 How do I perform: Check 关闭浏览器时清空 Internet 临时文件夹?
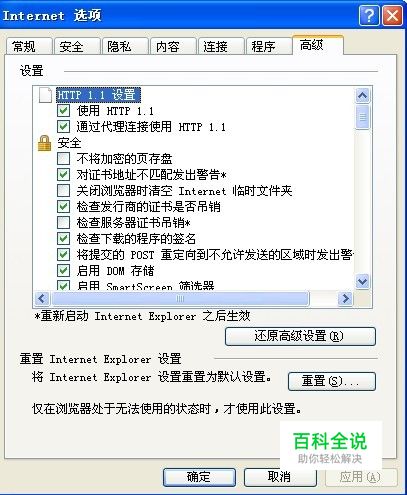tap(63, 191)
